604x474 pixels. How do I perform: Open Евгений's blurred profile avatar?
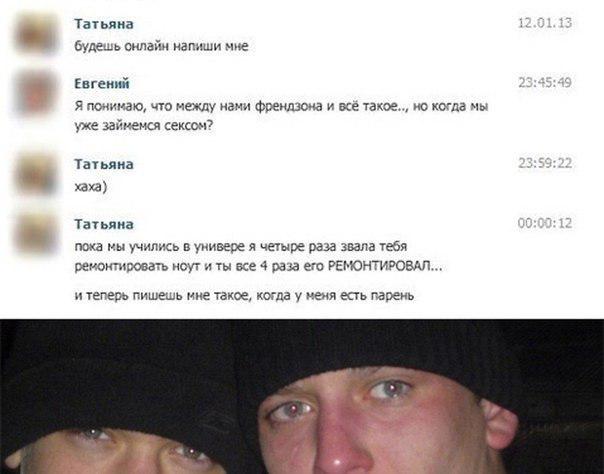click(x=36, y=93)
